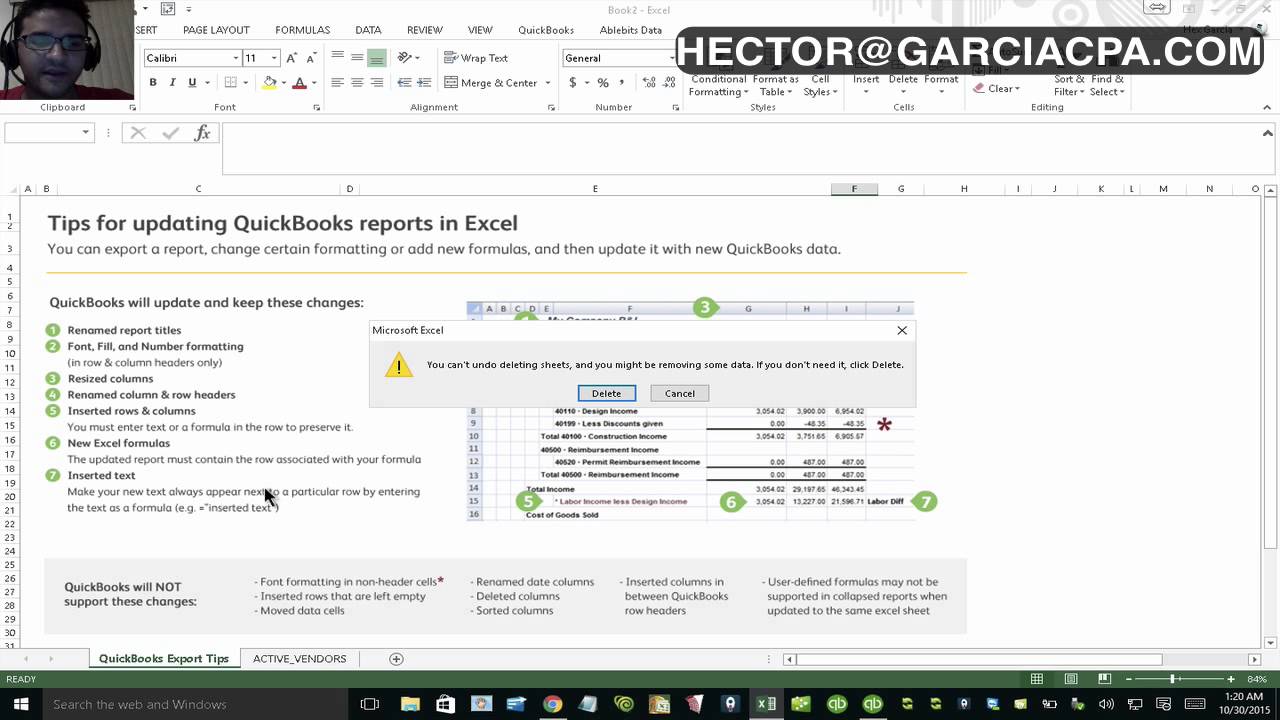Click the zoom slider handle
This screenshot has width=1280, height=720.
pyautogui.click(x=1173, y=679)
